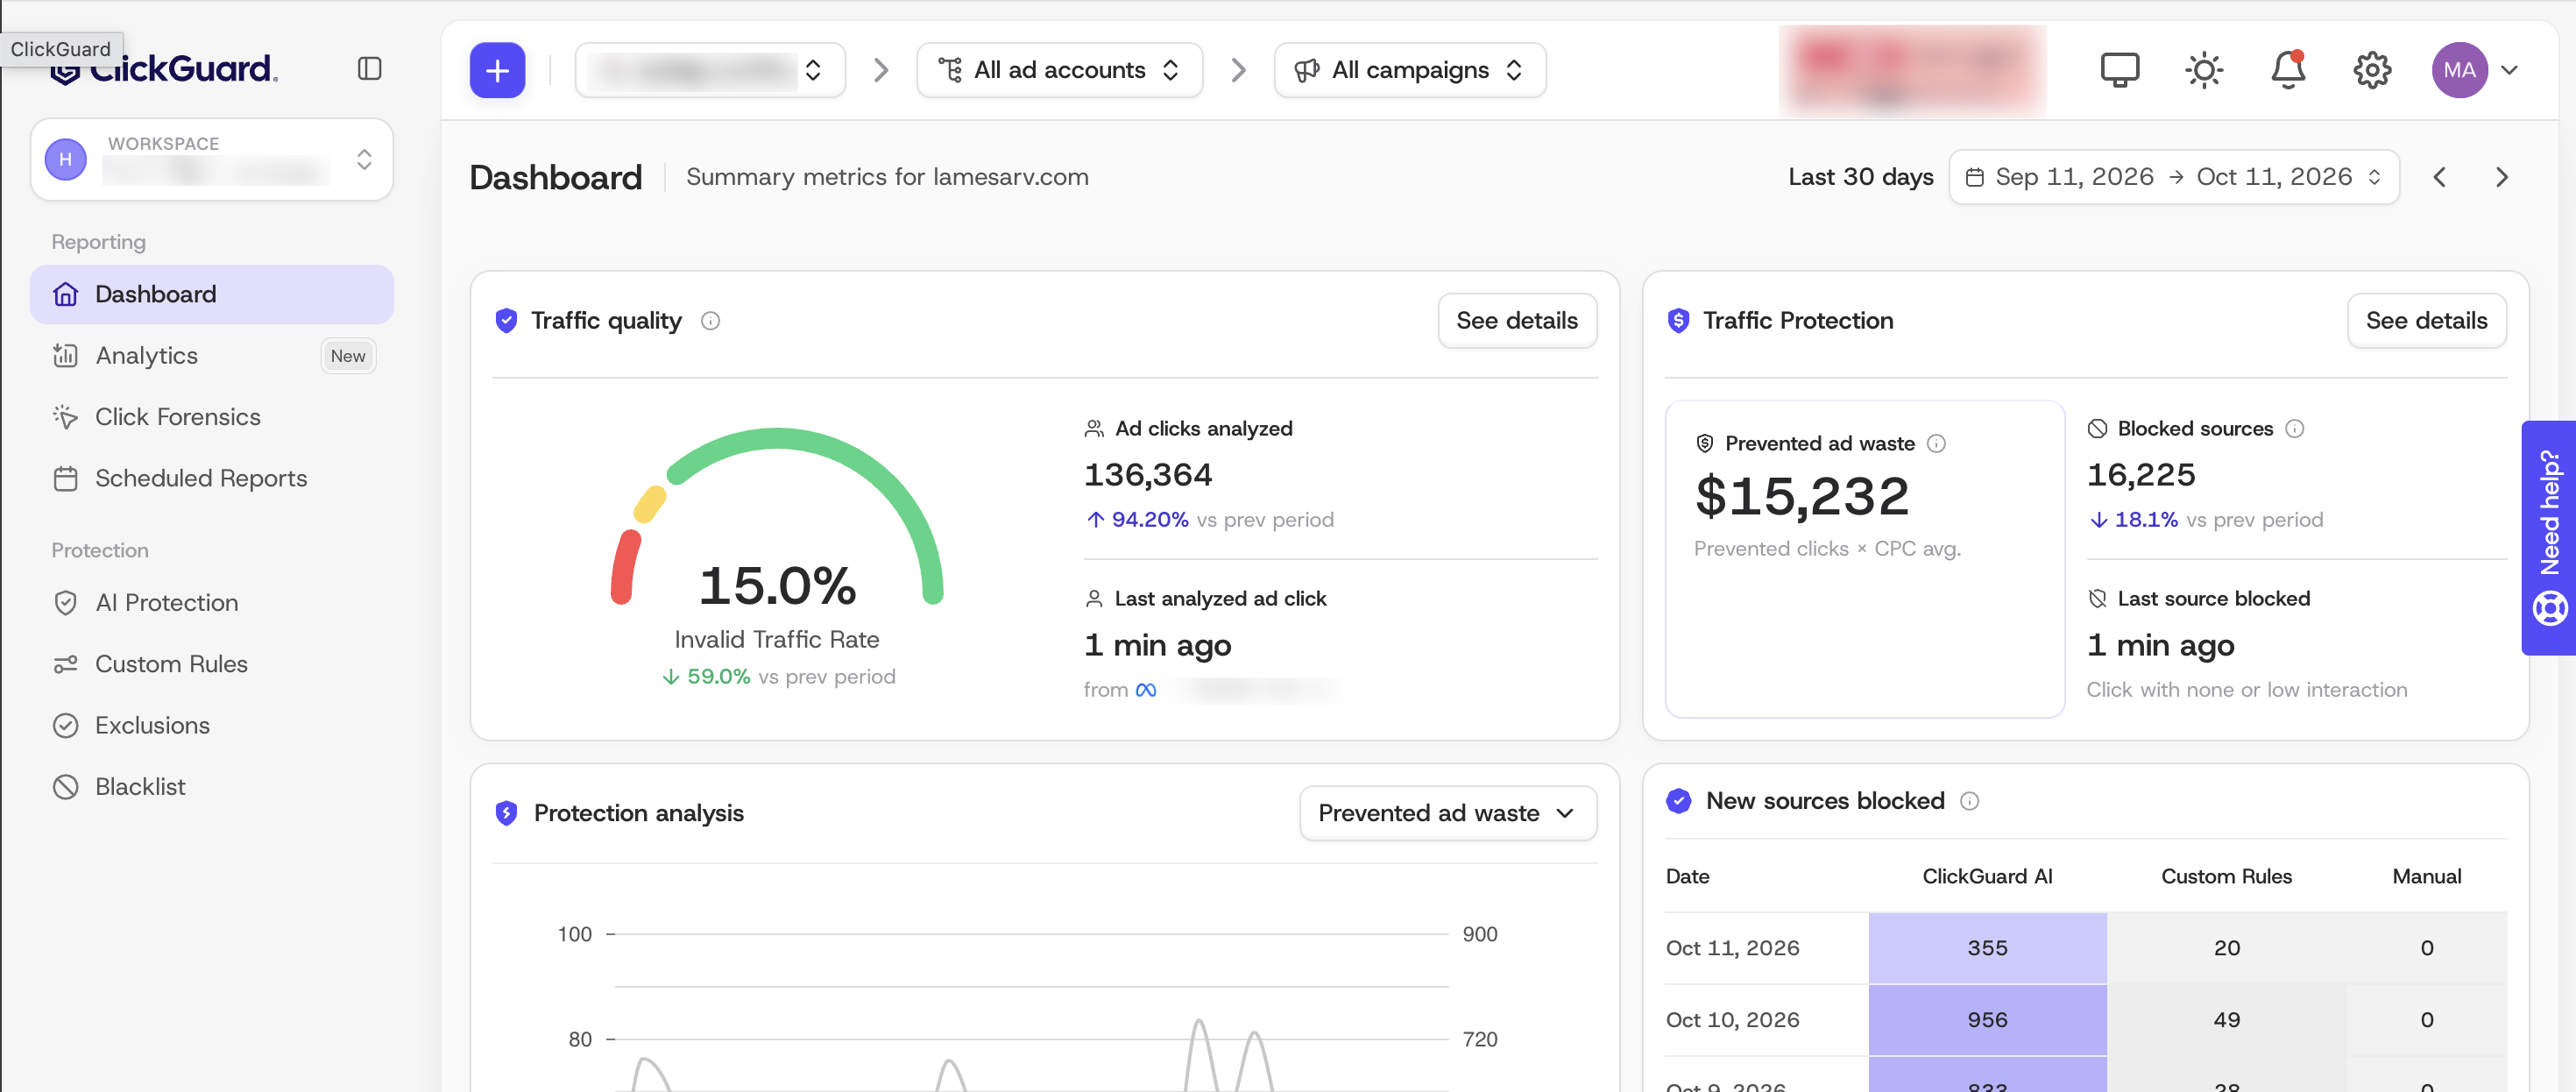The height and width of the screenshot is (1092, 2576).
Task: Select Dashboard in sidebar
Action: pyautogui.click(x=212, y=294)
